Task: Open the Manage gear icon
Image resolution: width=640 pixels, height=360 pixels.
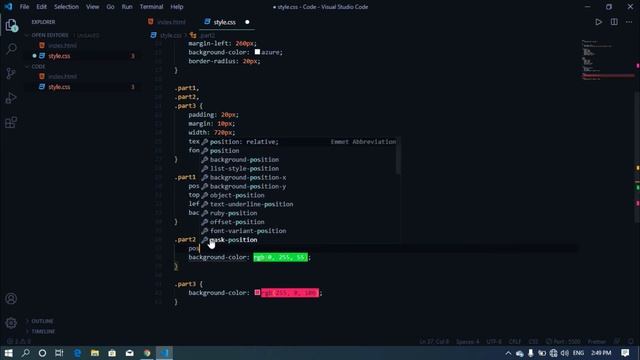Action: pyautogui.click(x=11, y=323)
